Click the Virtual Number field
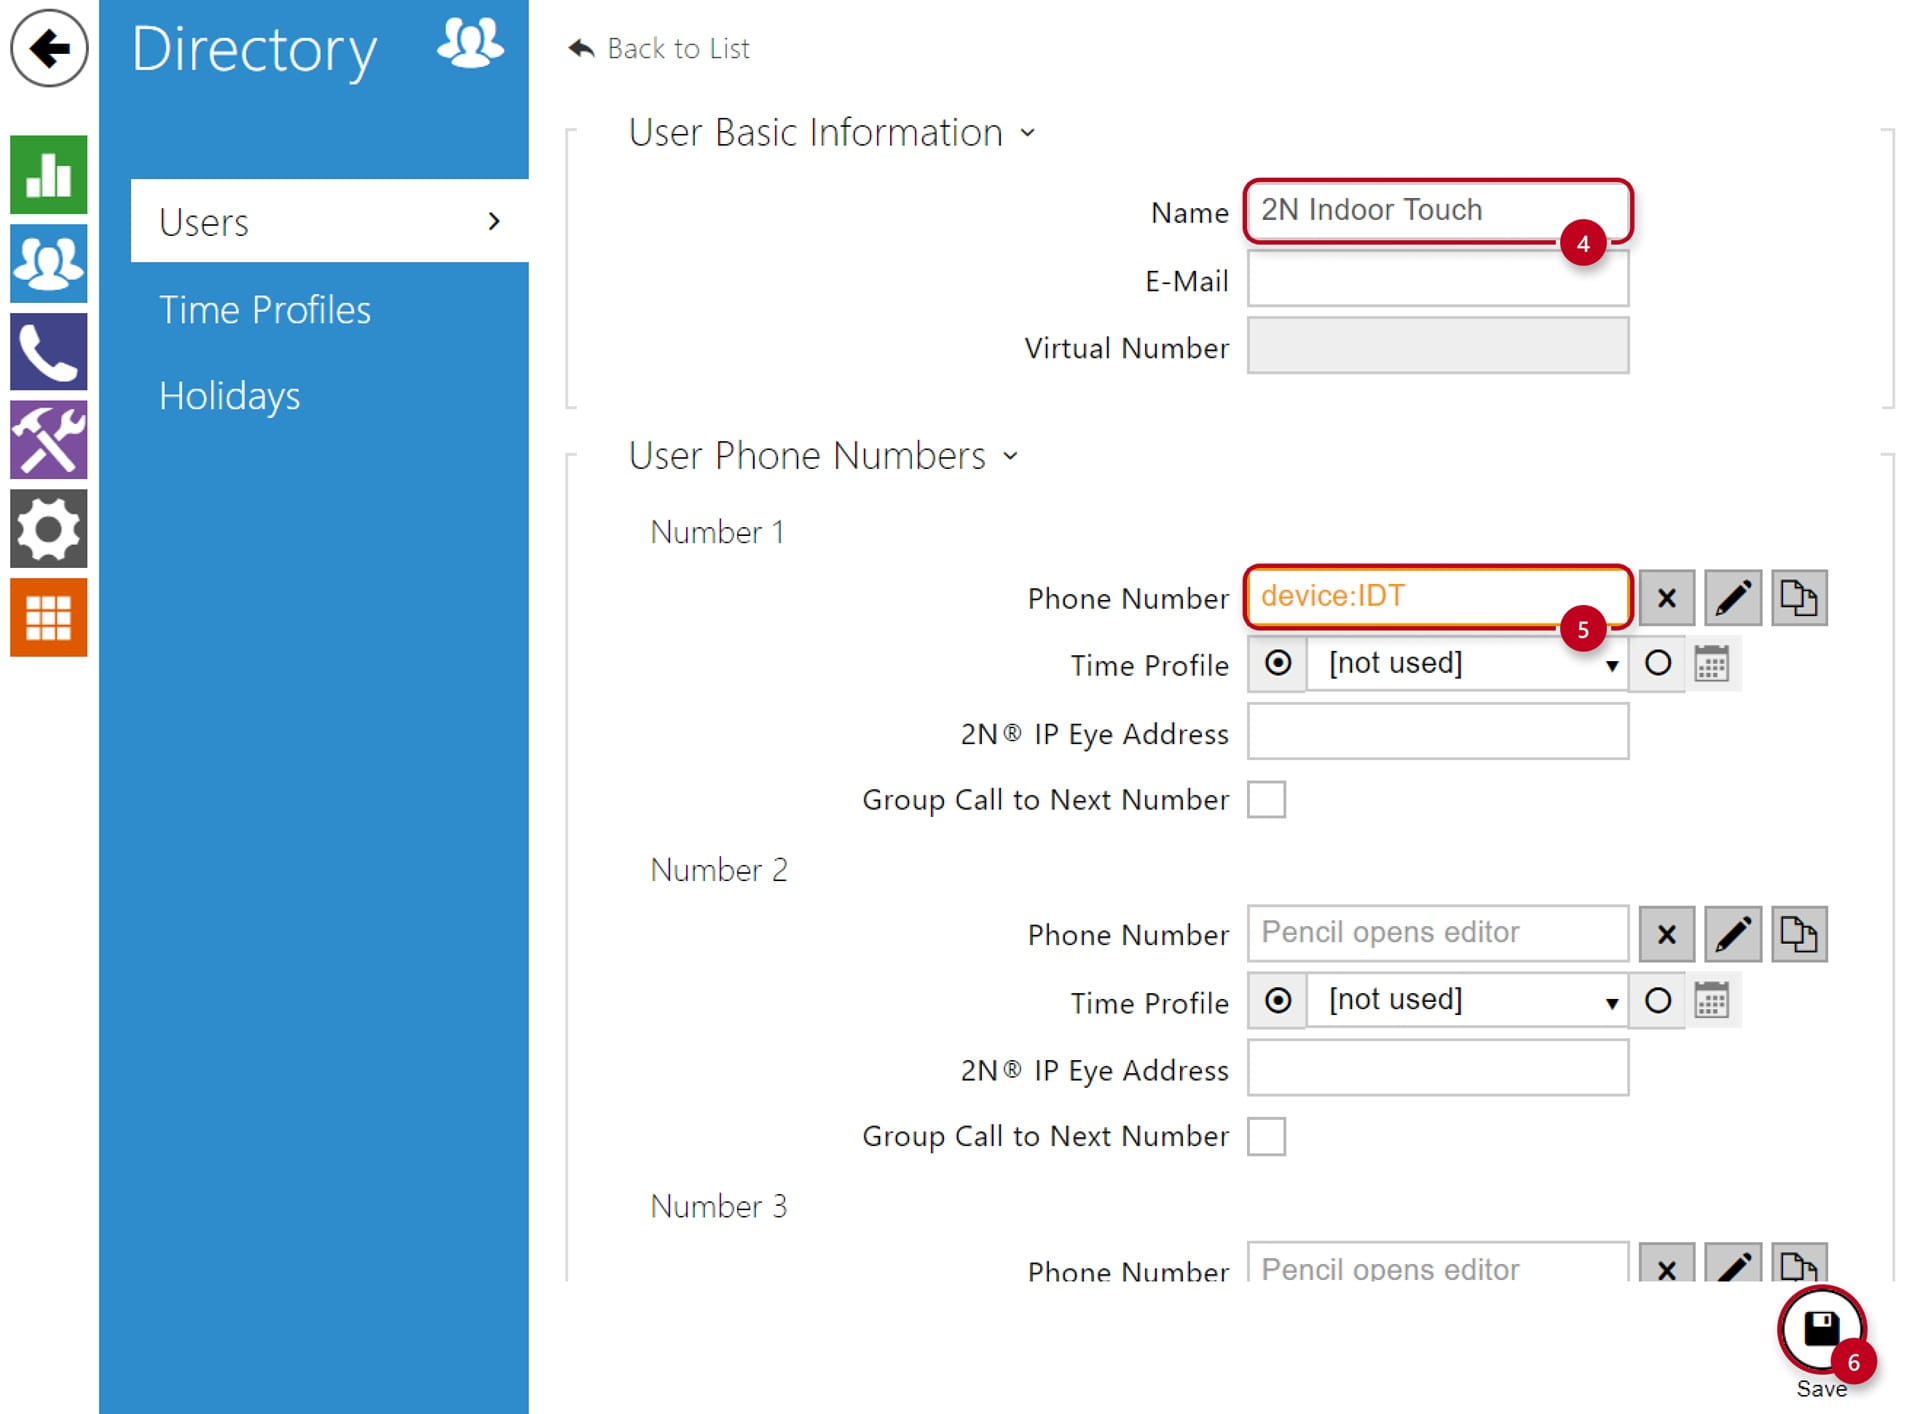The height and width of the screenshot is (1414, 1920). [x=1437, y=346]
